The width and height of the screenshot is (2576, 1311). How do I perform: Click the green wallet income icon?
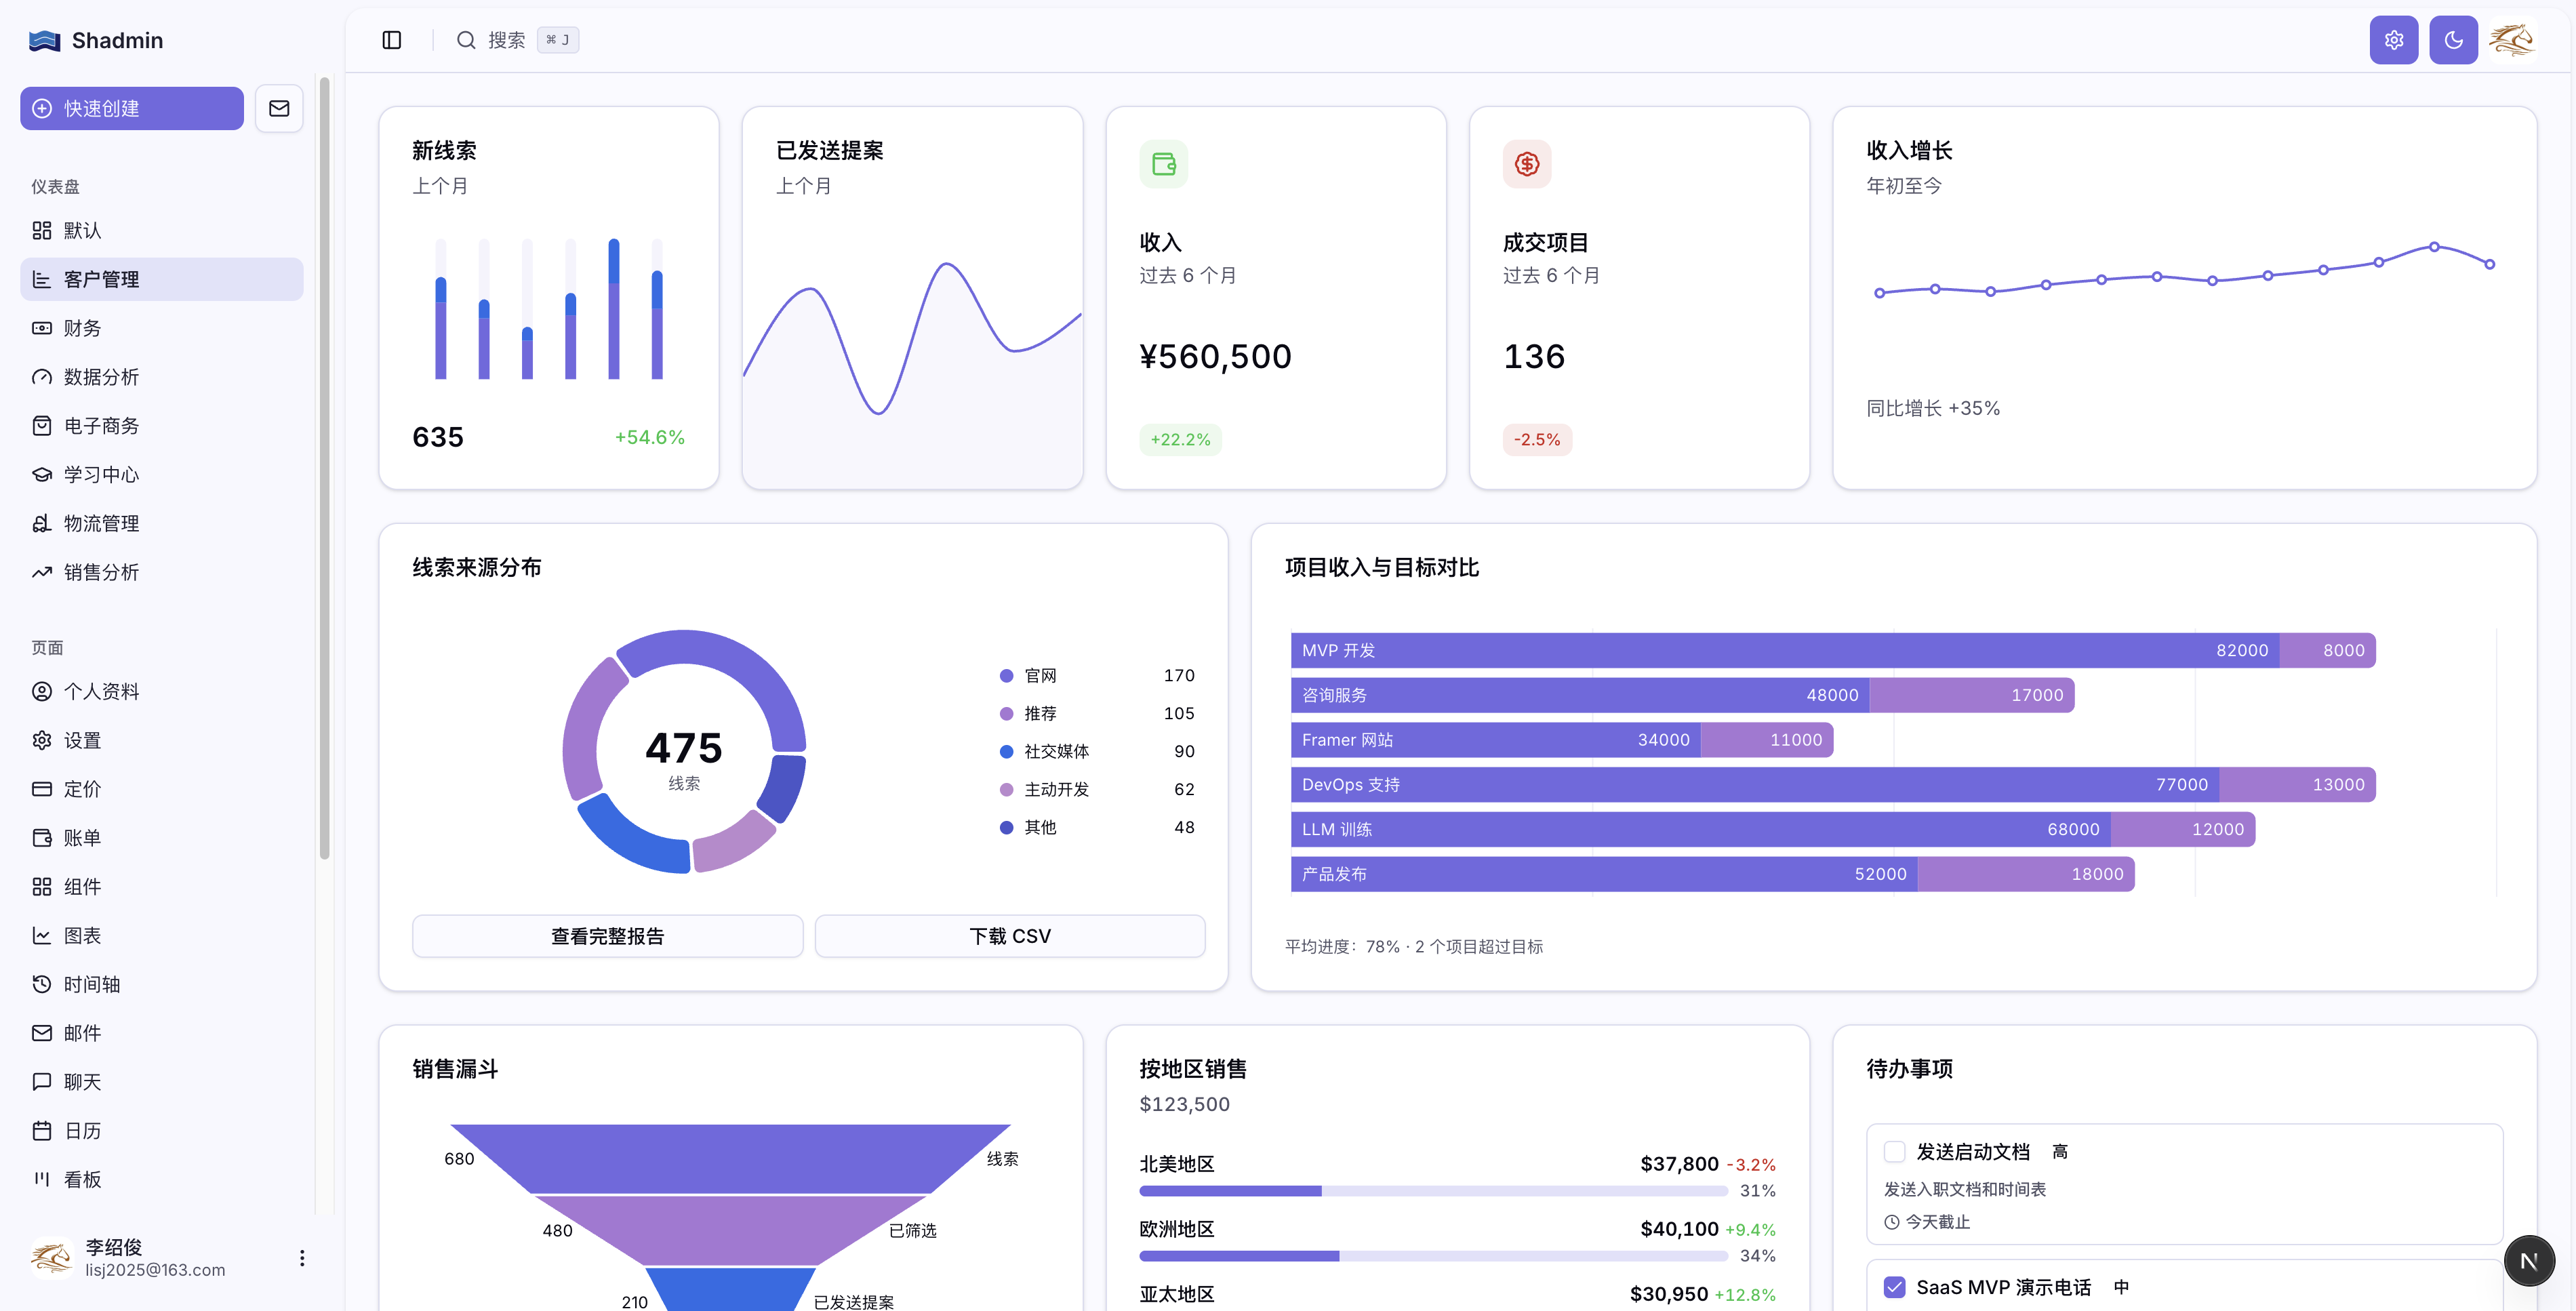point(1163,164)
